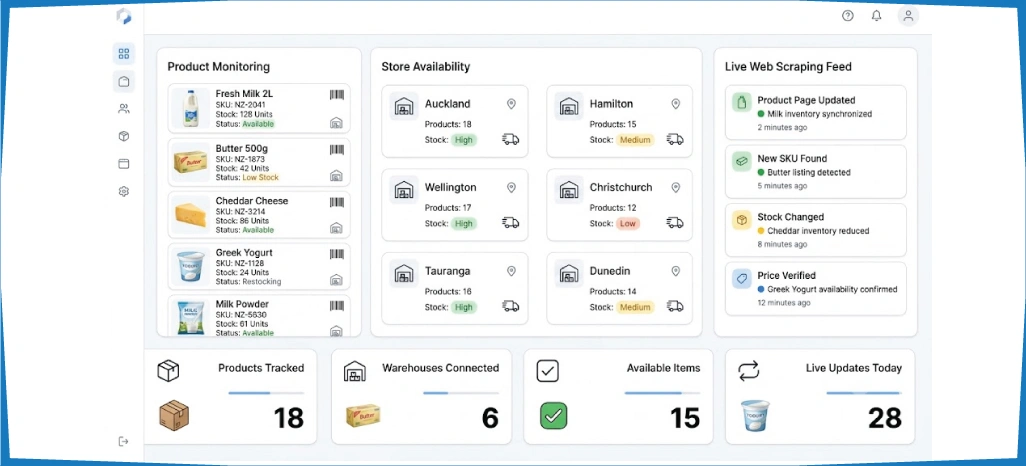Click the Live Updates Today progress bar
The image size is (1026, 466).
pos(864,393)
